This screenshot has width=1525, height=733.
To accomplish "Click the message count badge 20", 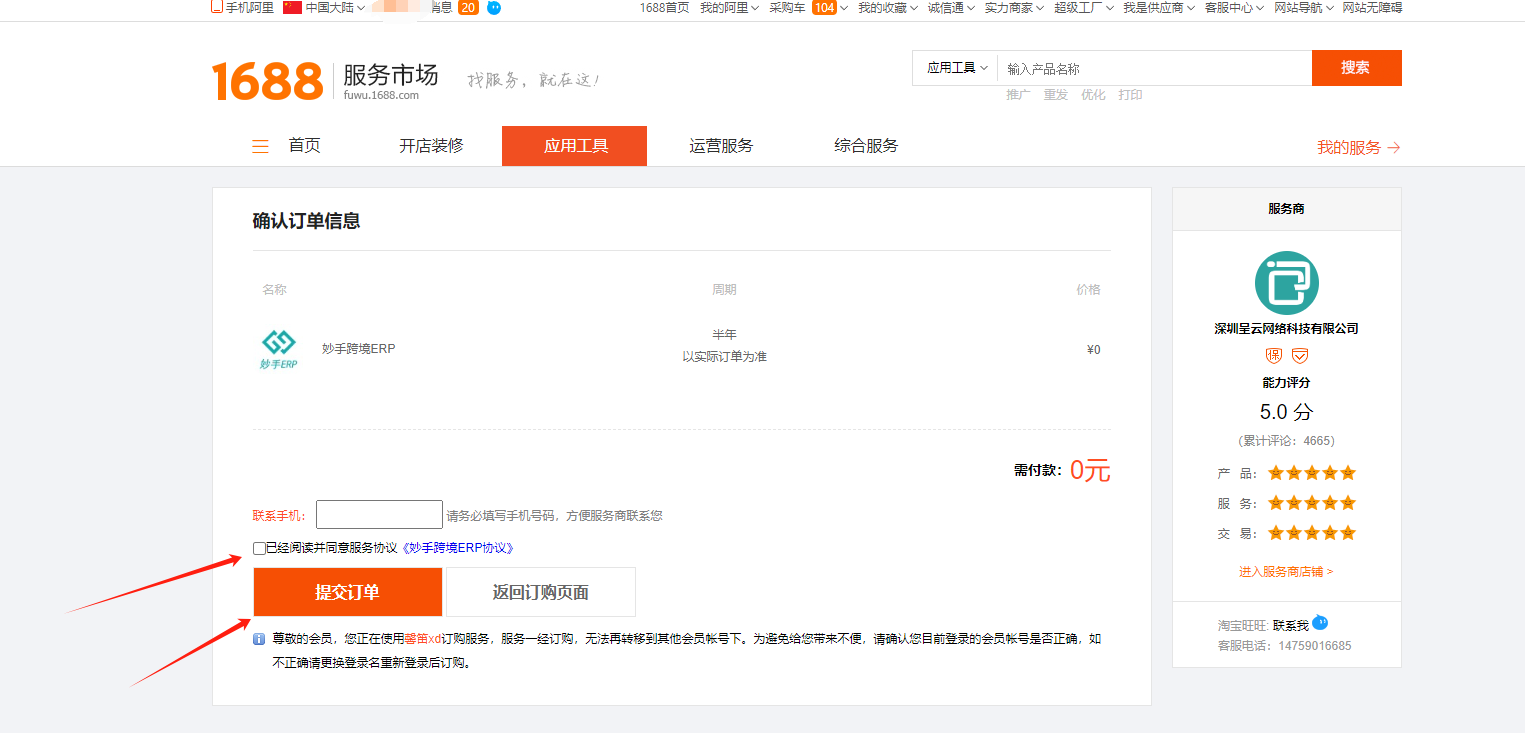I will pyautogui.click(x=468, y=8).
